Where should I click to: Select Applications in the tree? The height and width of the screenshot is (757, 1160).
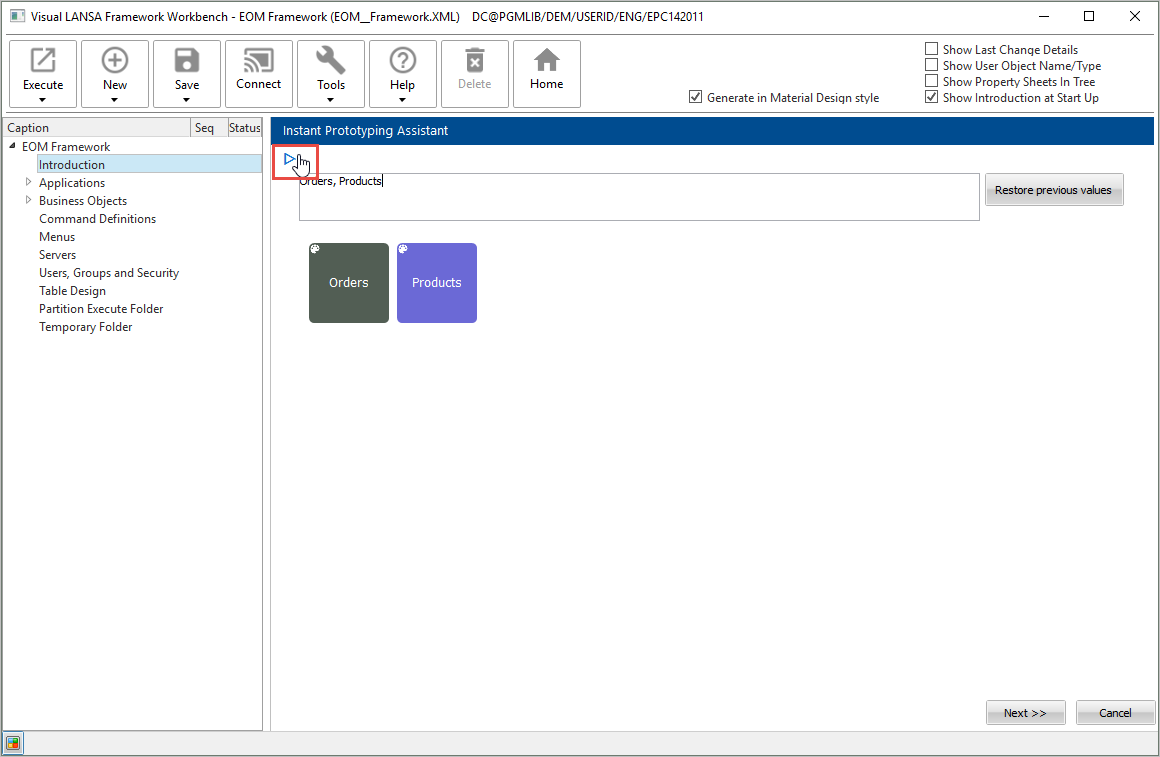pos(72,183)
